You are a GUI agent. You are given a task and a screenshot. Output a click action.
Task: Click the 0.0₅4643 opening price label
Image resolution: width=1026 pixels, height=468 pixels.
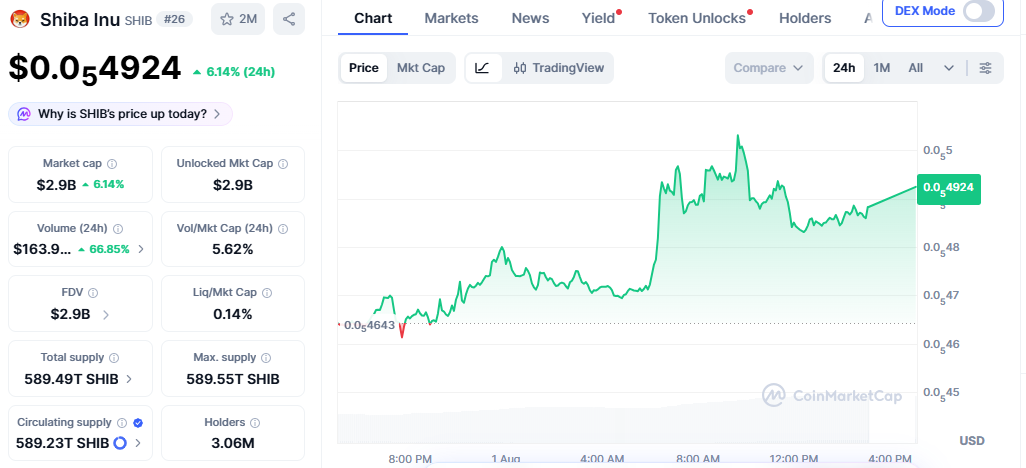coord(368,325)
